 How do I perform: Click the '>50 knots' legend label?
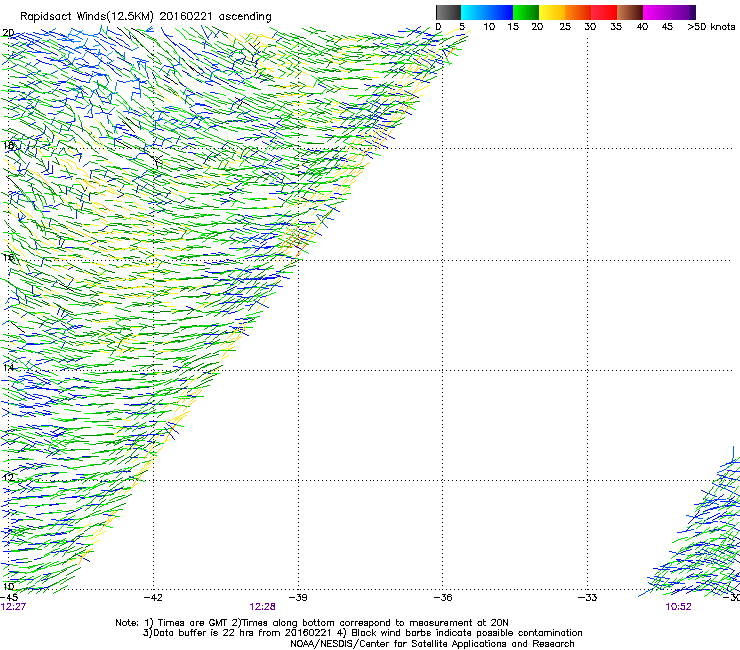[711, 27]
